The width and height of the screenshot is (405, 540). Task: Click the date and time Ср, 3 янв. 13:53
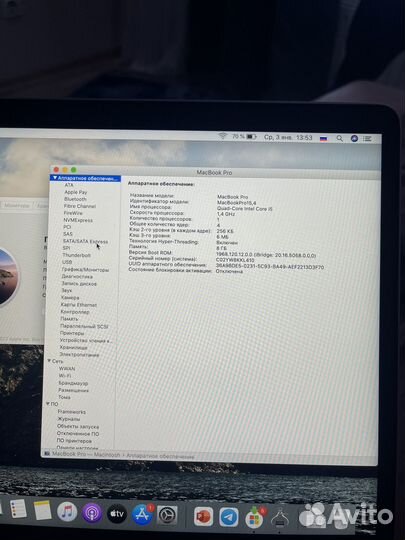click(x=288, y=137)
